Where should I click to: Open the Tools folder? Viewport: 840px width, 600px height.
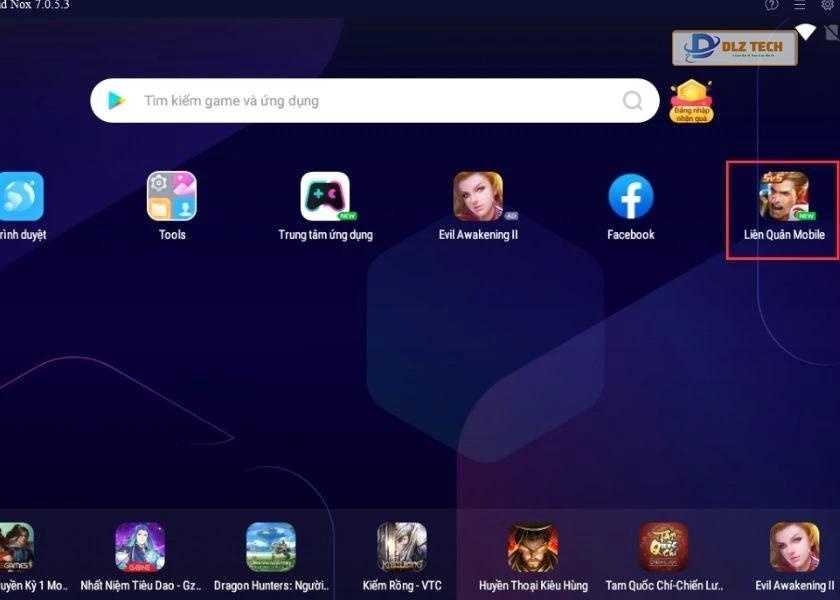(x=172, y=197)
